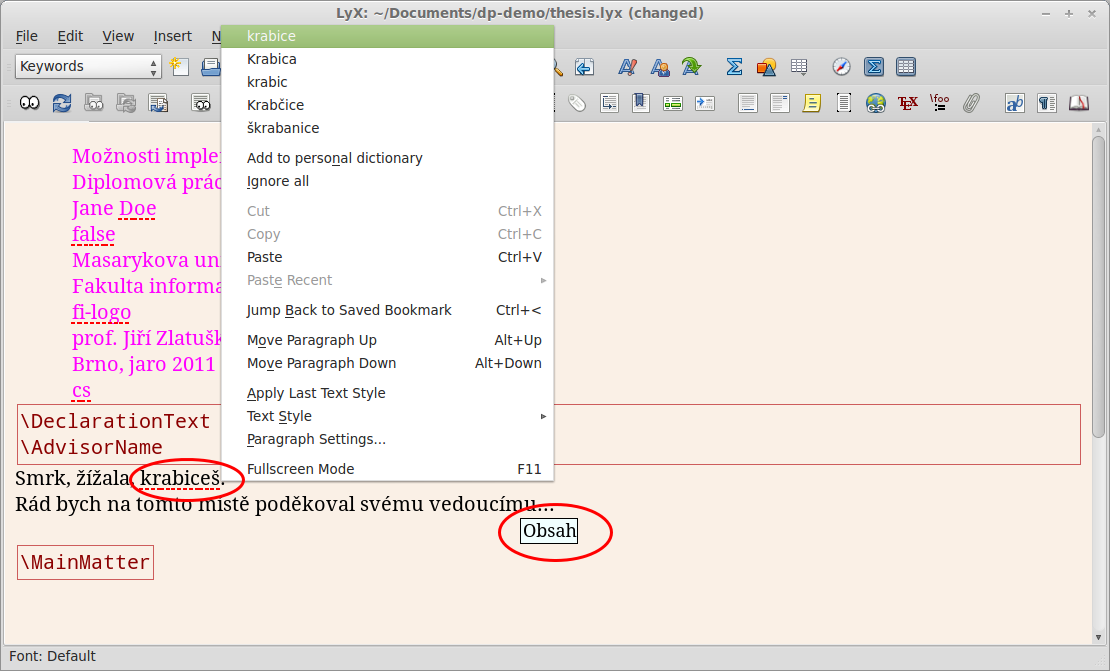Click the Navigate back arrow icon
Image resolution: width=1110 pixels, height=671 pixels.
pyautogui.click(x=584, y=67)
